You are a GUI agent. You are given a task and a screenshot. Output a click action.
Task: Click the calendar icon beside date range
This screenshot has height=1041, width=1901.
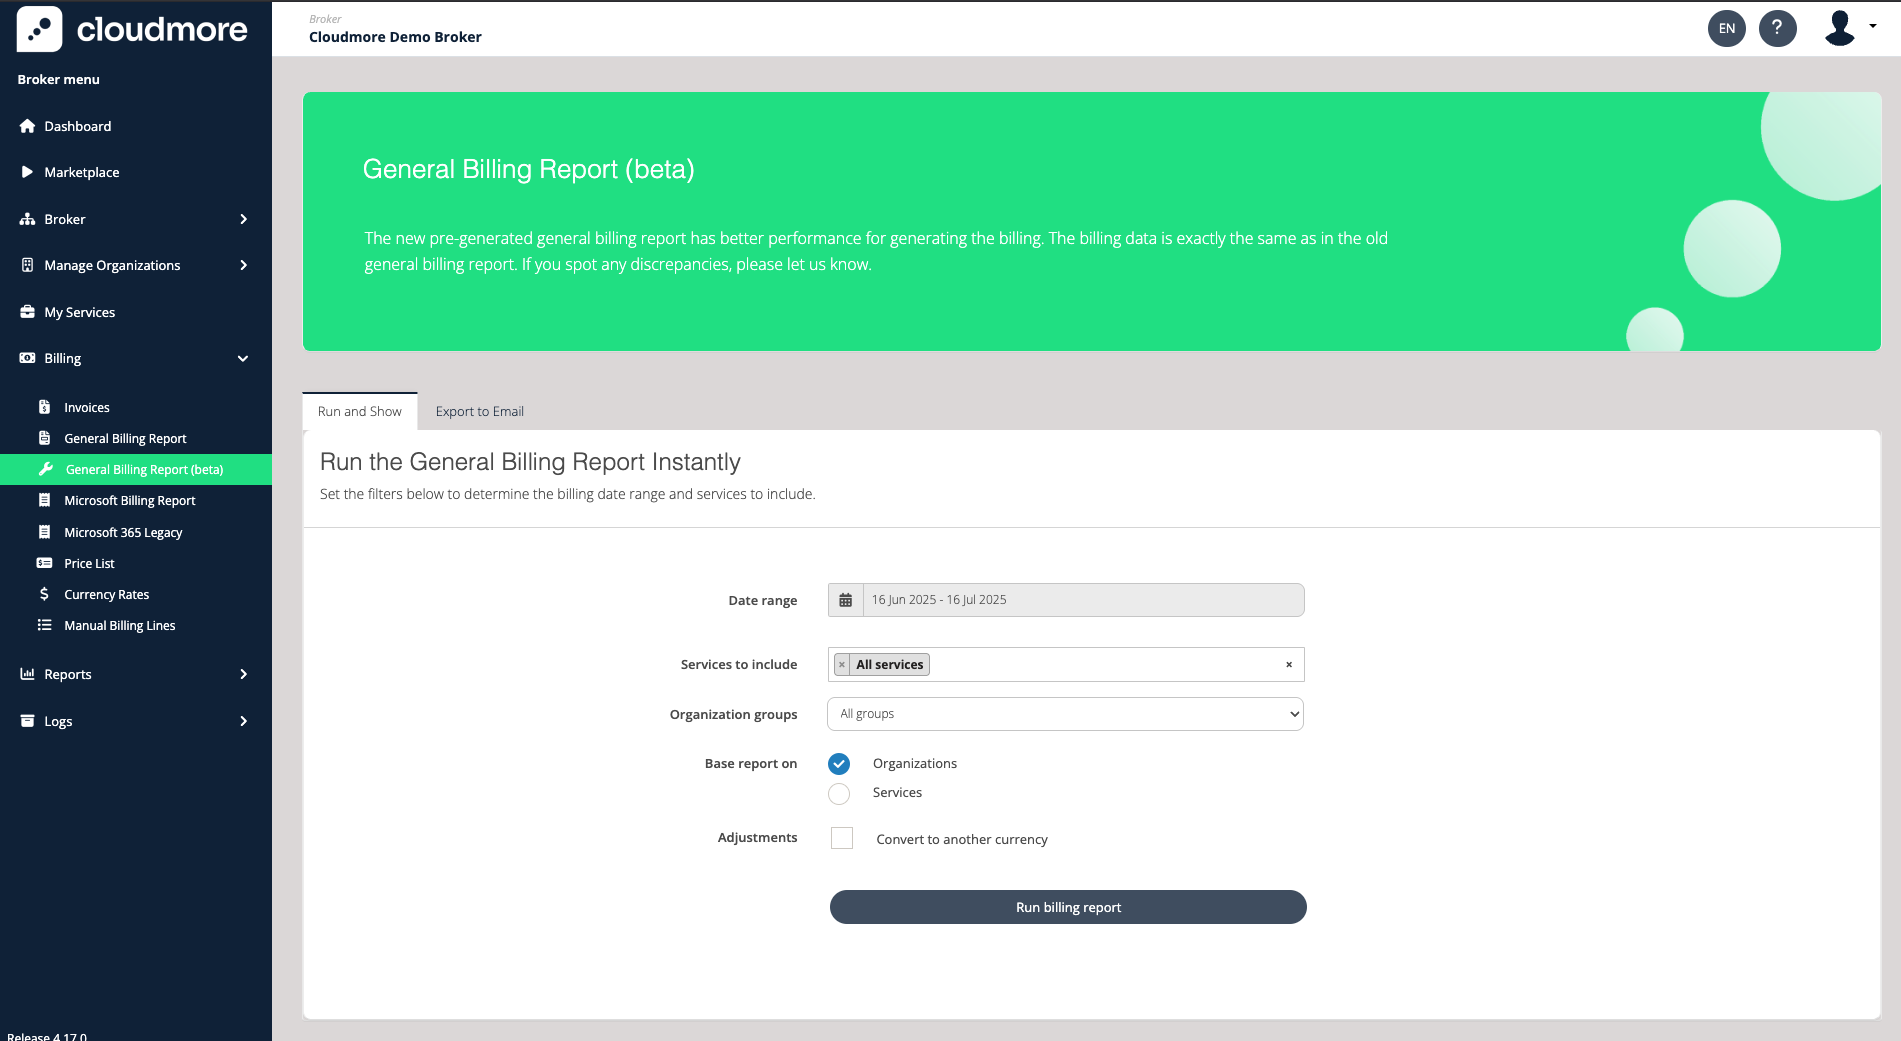click(846, 600)
